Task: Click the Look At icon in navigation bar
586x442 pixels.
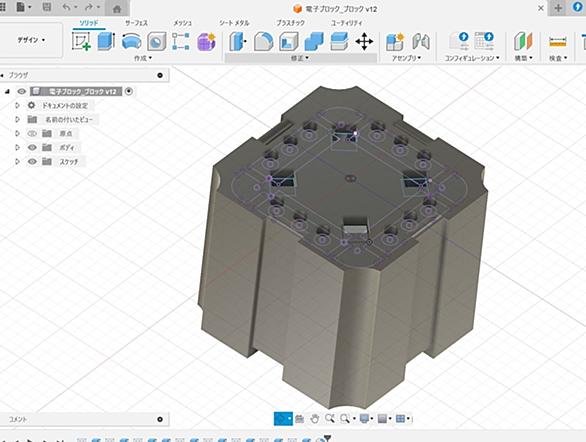Action: click(x=299, y=419)
